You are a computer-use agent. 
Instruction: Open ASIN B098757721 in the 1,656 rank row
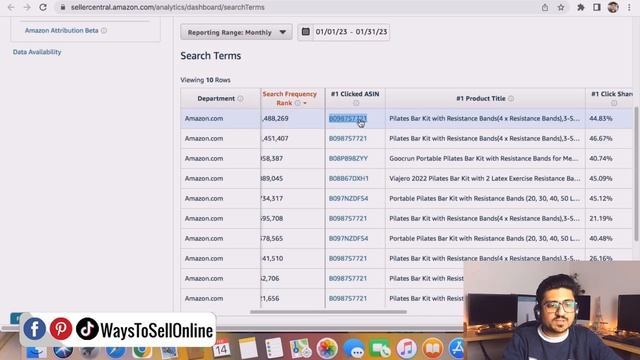click(x=348, y=298)
